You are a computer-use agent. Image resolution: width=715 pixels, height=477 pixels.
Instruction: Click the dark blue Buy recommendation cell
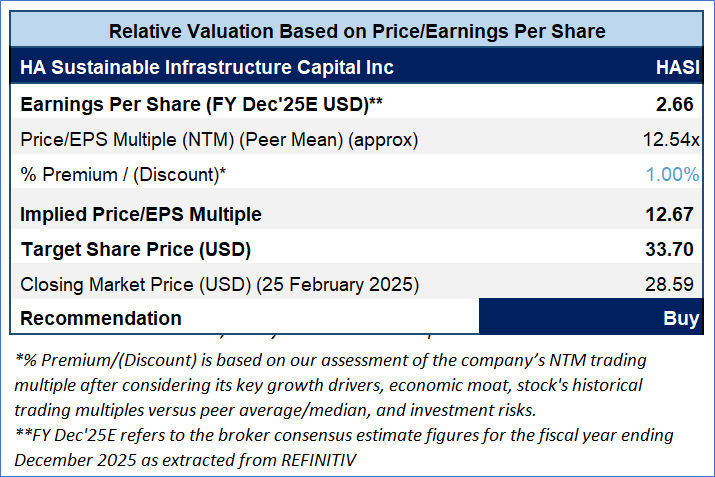tap(597, 318)
